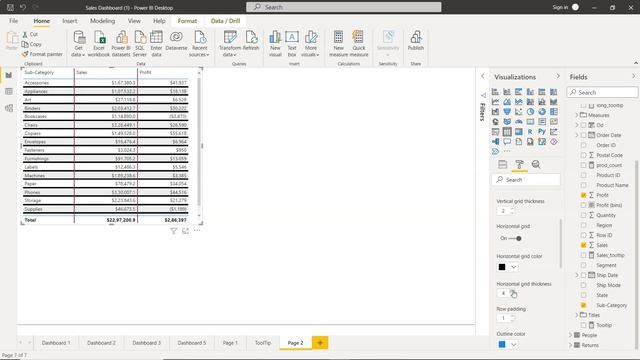The width and height of the screenshot is (640, 360).
Task: Select the stacked bar chart visual
Action: [495, 92]
